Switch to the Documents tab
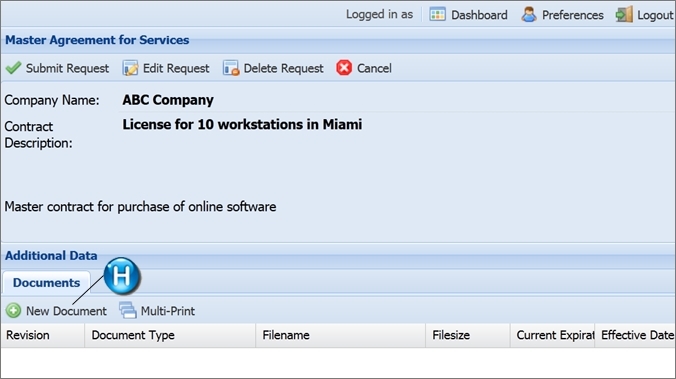This screenshot has height=379, width=676. (x=47, y=283)
